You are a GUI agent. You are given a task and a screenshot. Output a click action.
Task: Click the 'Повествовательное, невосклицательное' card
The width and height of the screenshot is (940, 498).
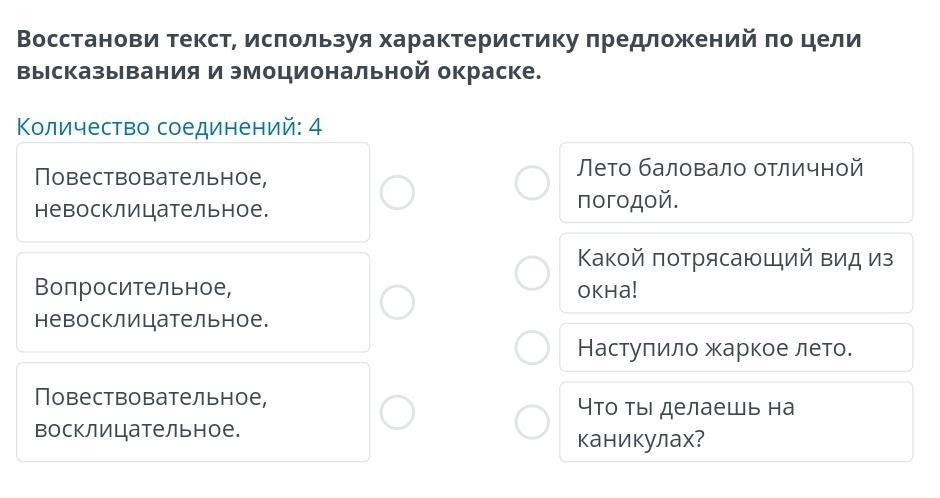[x=193, y=192]
